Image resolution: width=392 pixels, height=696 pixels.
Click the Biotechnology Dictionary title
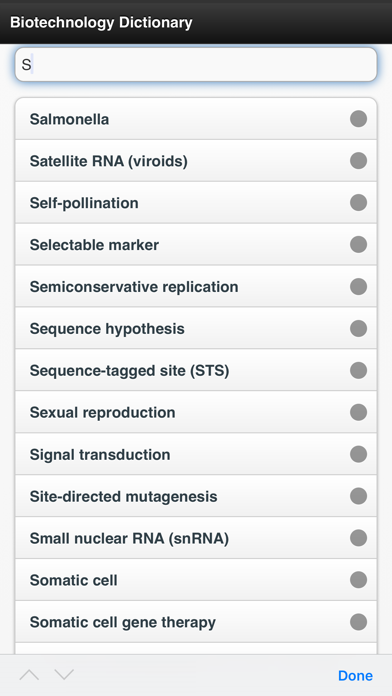(x=101, y=22)
